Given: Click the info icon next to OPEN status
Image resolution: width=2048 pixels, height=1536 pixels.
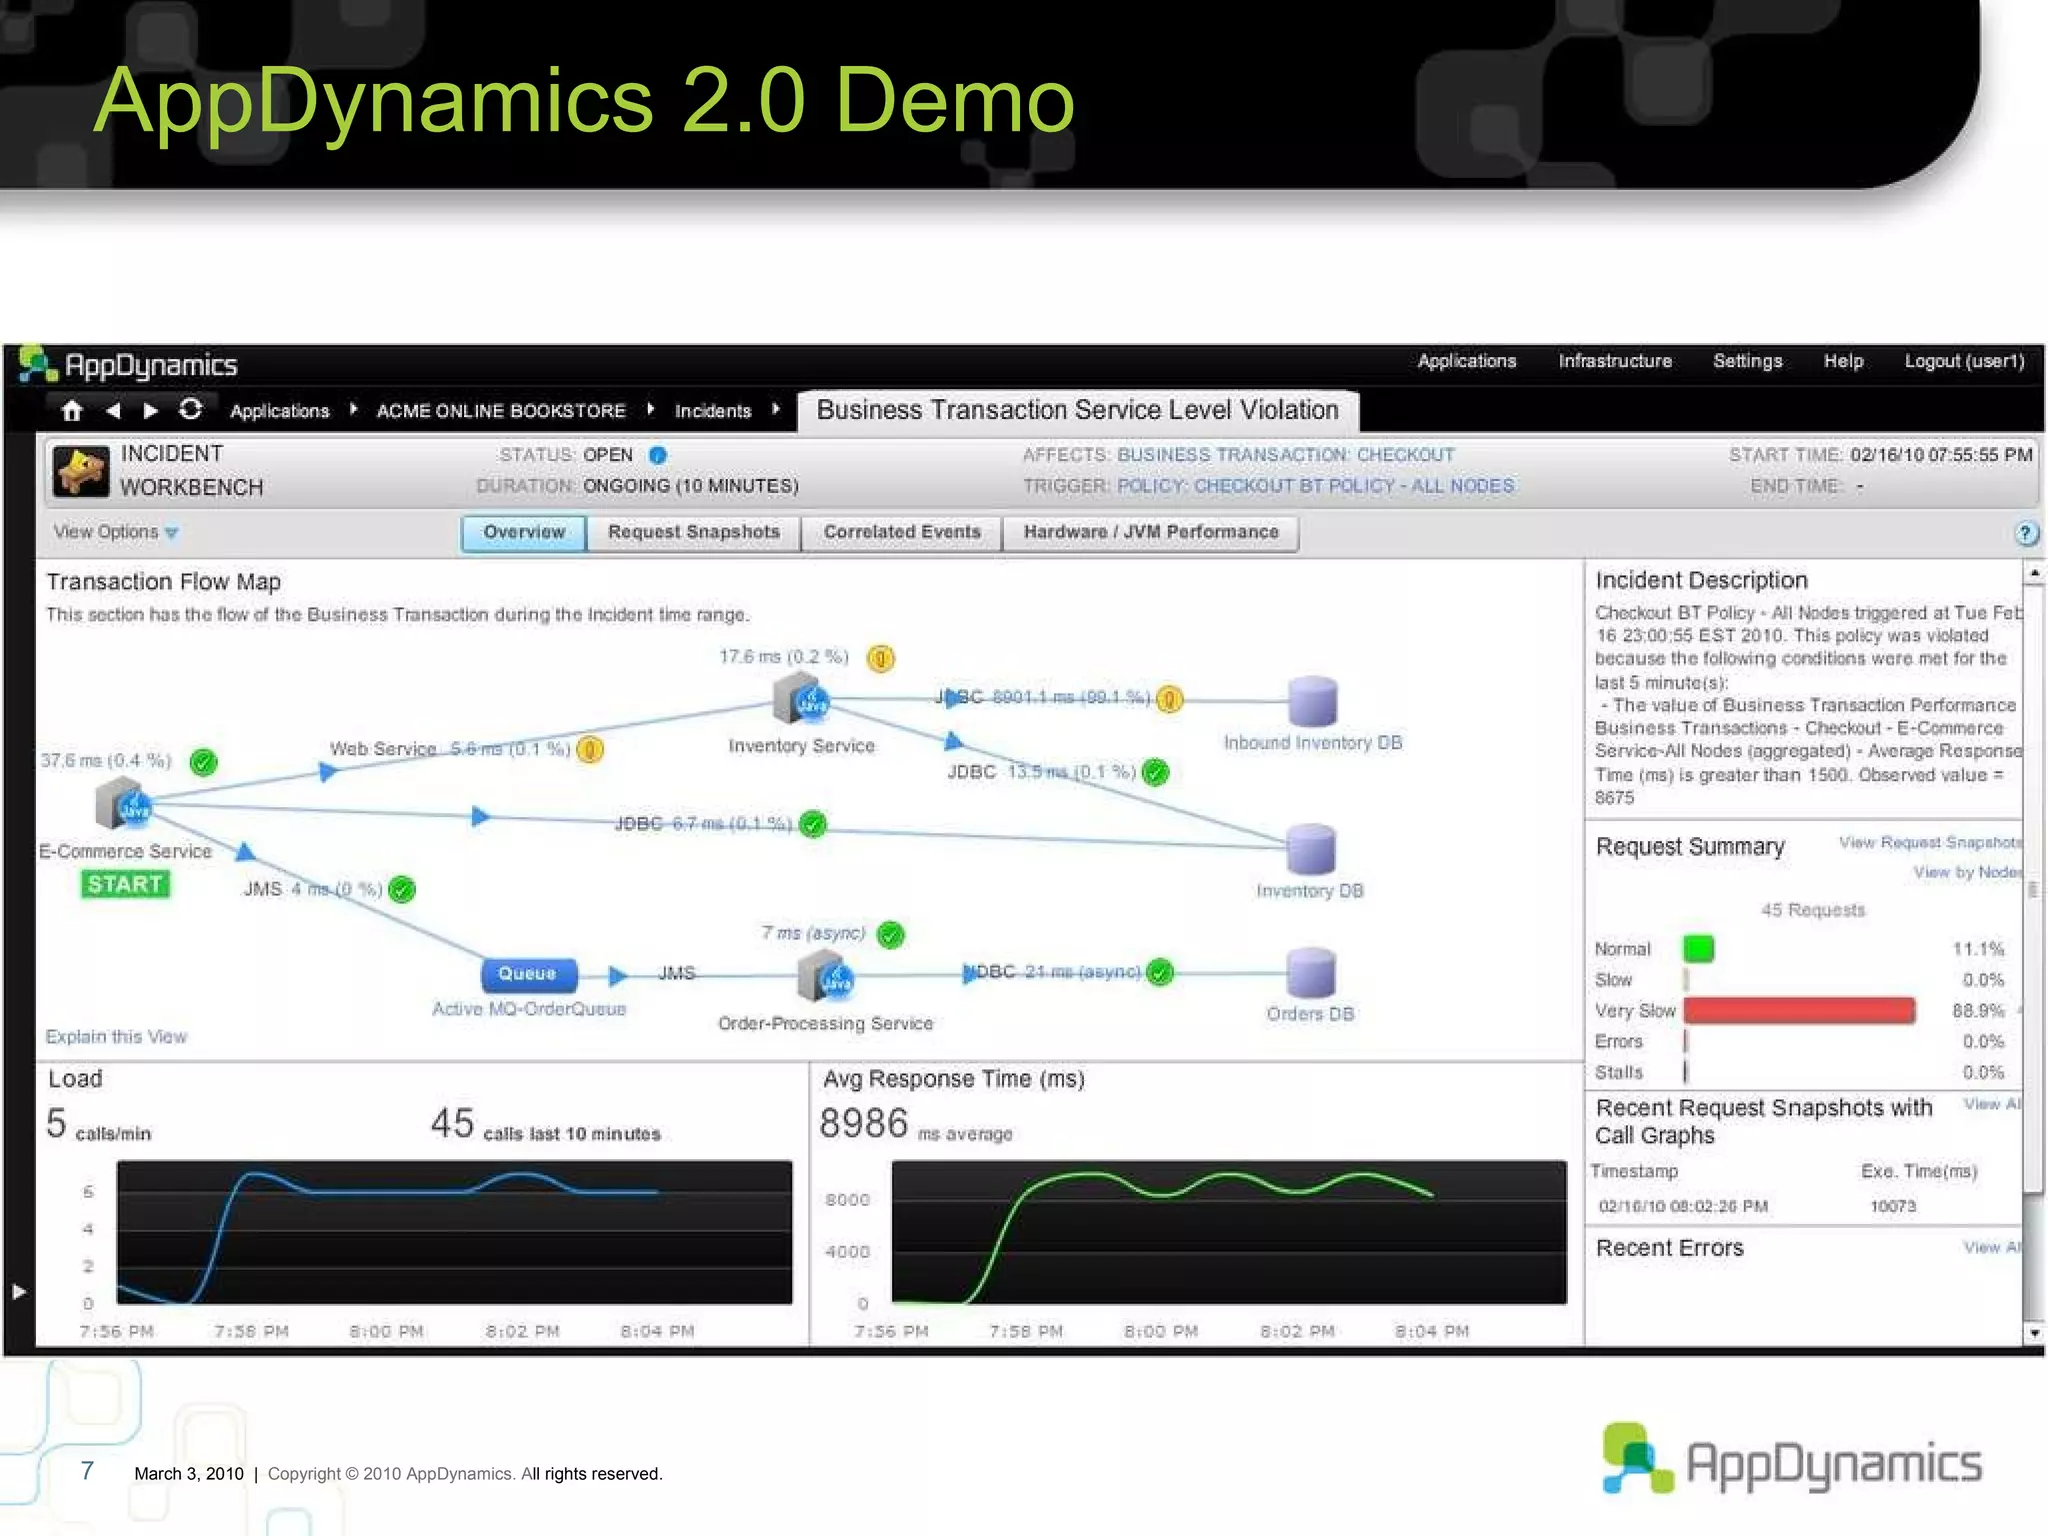Looking at the screenshot, I should coord(657,455).
